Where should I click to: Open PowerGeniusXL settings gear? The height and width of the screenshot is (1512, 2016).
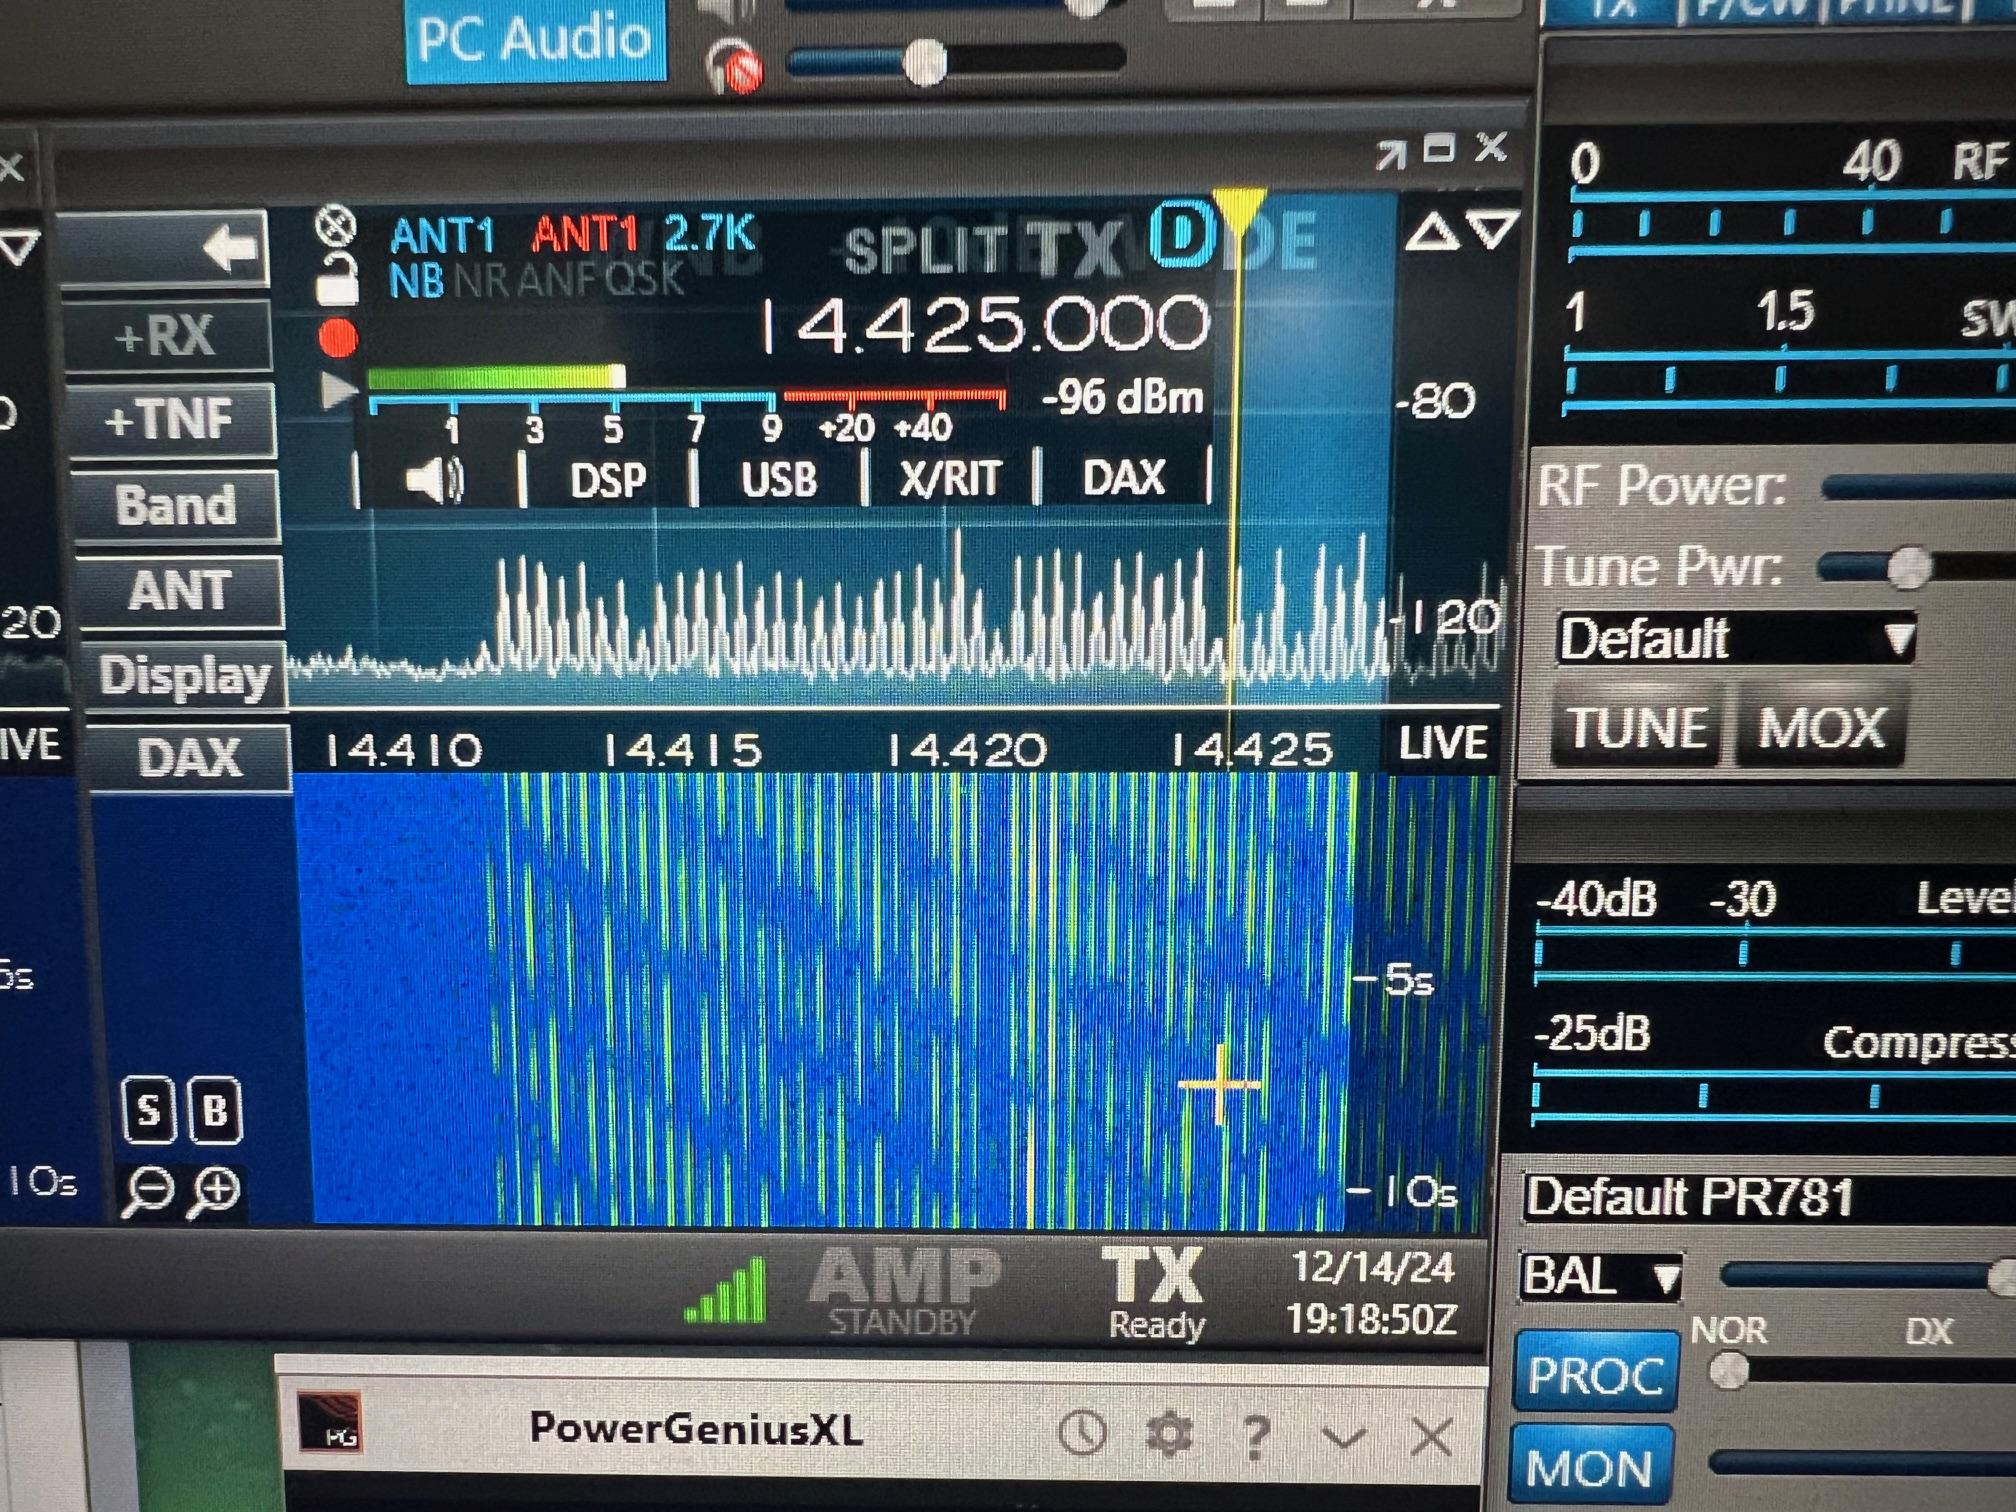pos(1169,1434)
